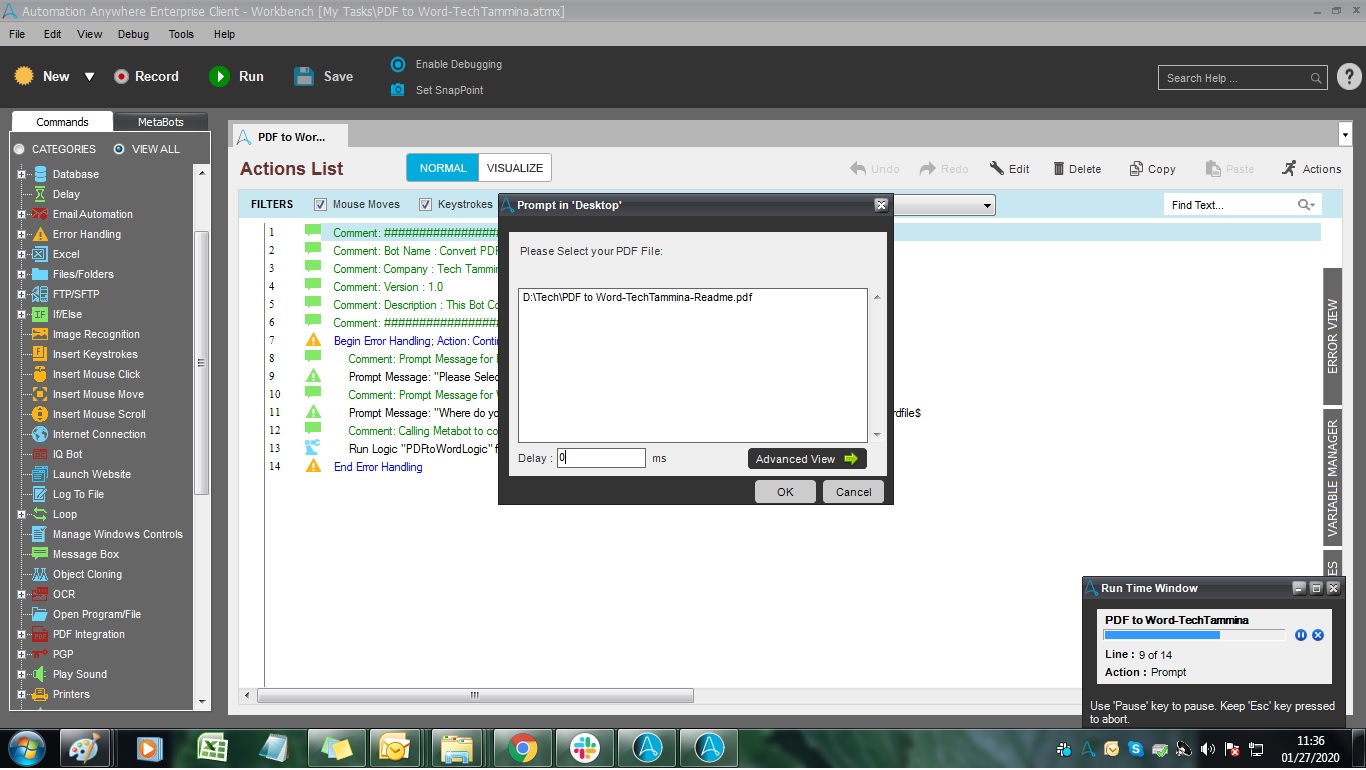Click the Internet Connection globe icon
1366x770 pixels.
tap(40, 434)
